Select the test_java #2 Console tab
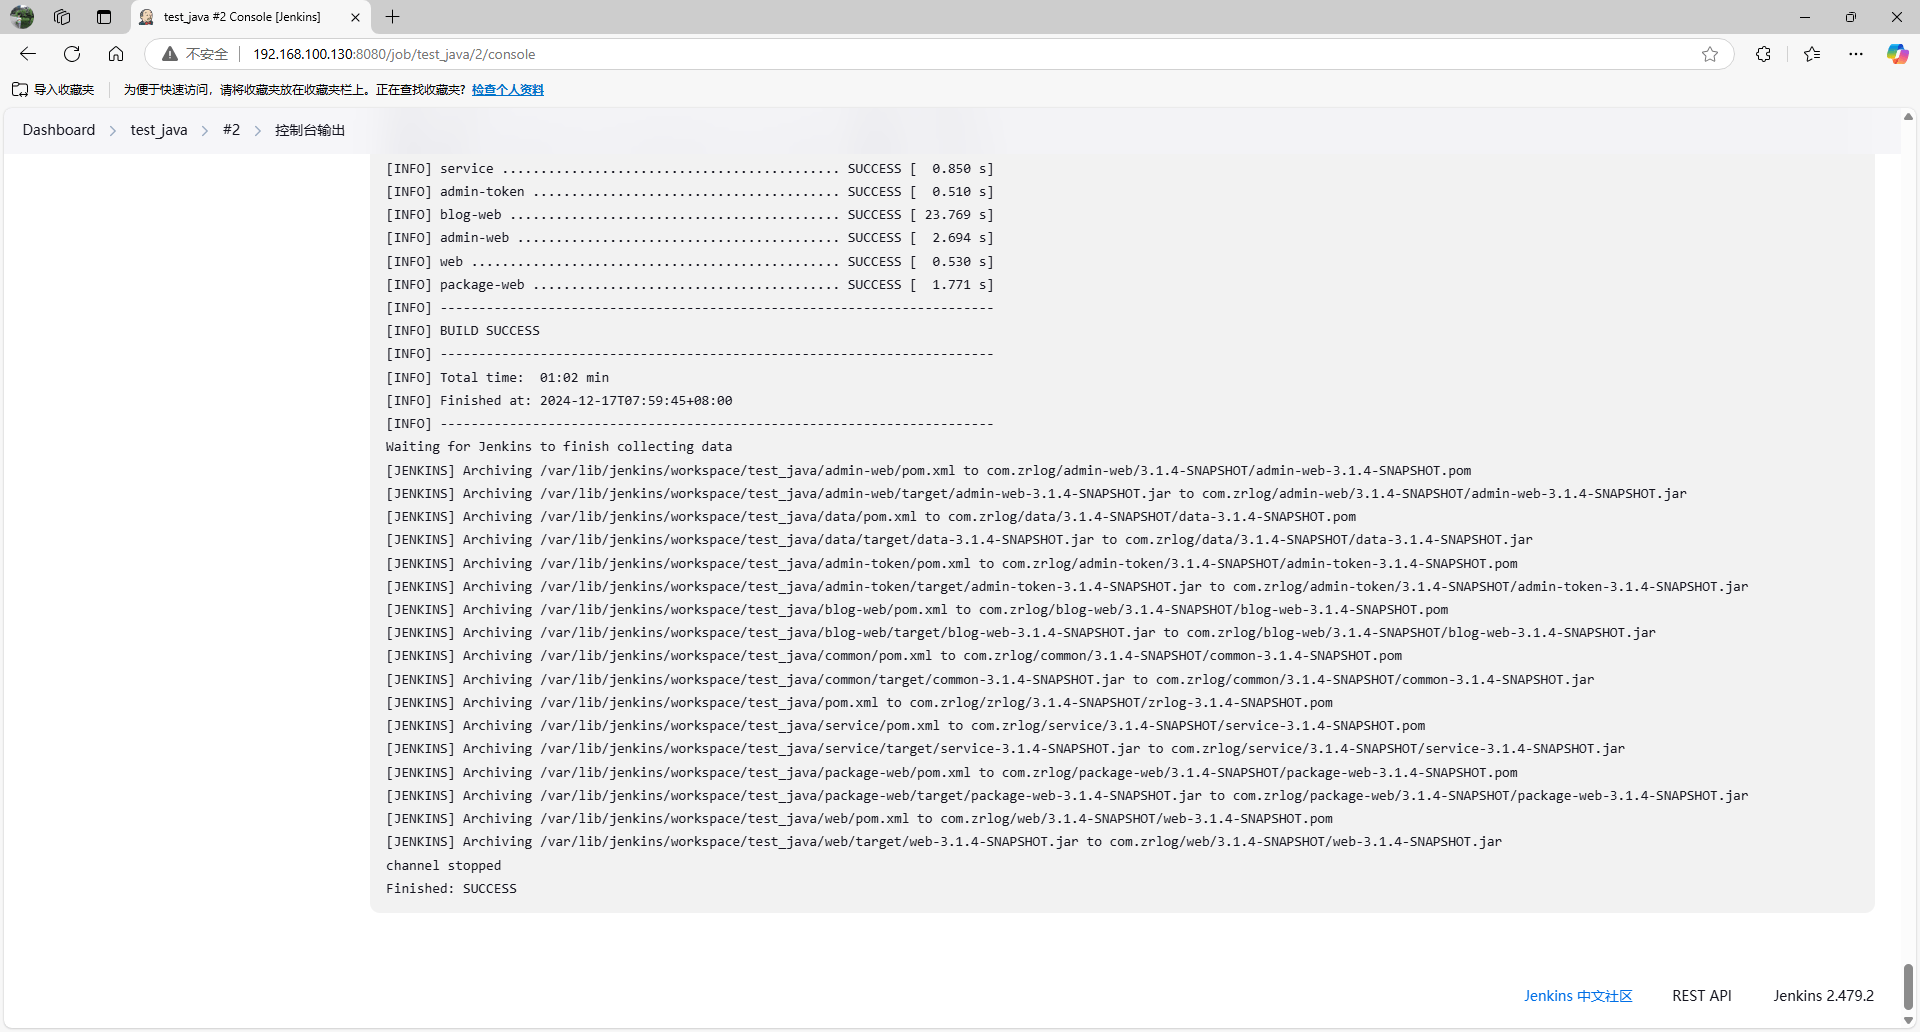 tap(242, 17)
